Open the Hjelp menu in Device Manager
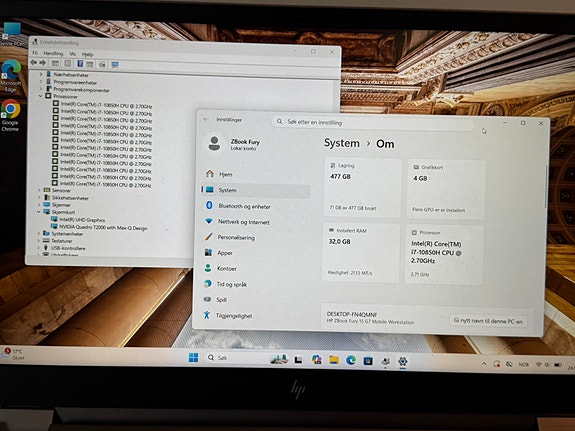575x431 pixels. 87,55
